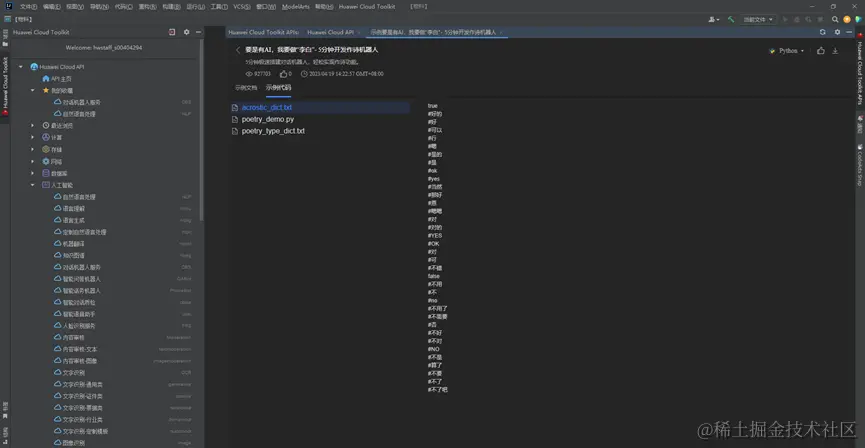The image size is (865, 448).
Task: Collapse the Huawei Cloud API root node
Action: (21, 67)
